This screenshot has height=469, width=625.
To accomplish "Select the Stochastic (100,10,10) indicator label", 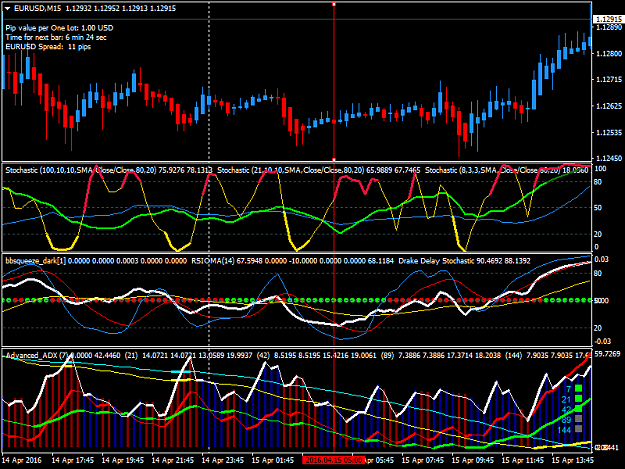I will (x=109, y=170).
